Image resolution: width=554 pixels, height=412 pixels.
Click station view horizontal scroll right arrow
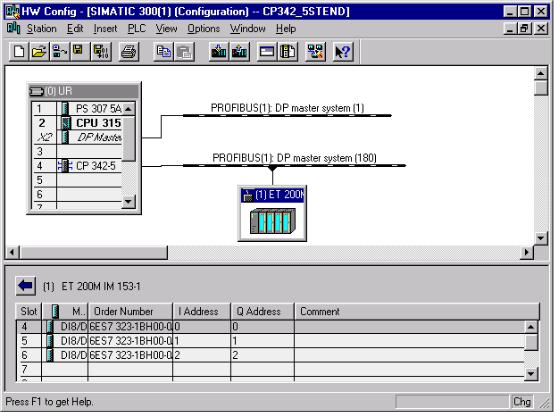[x=527, y=252]
